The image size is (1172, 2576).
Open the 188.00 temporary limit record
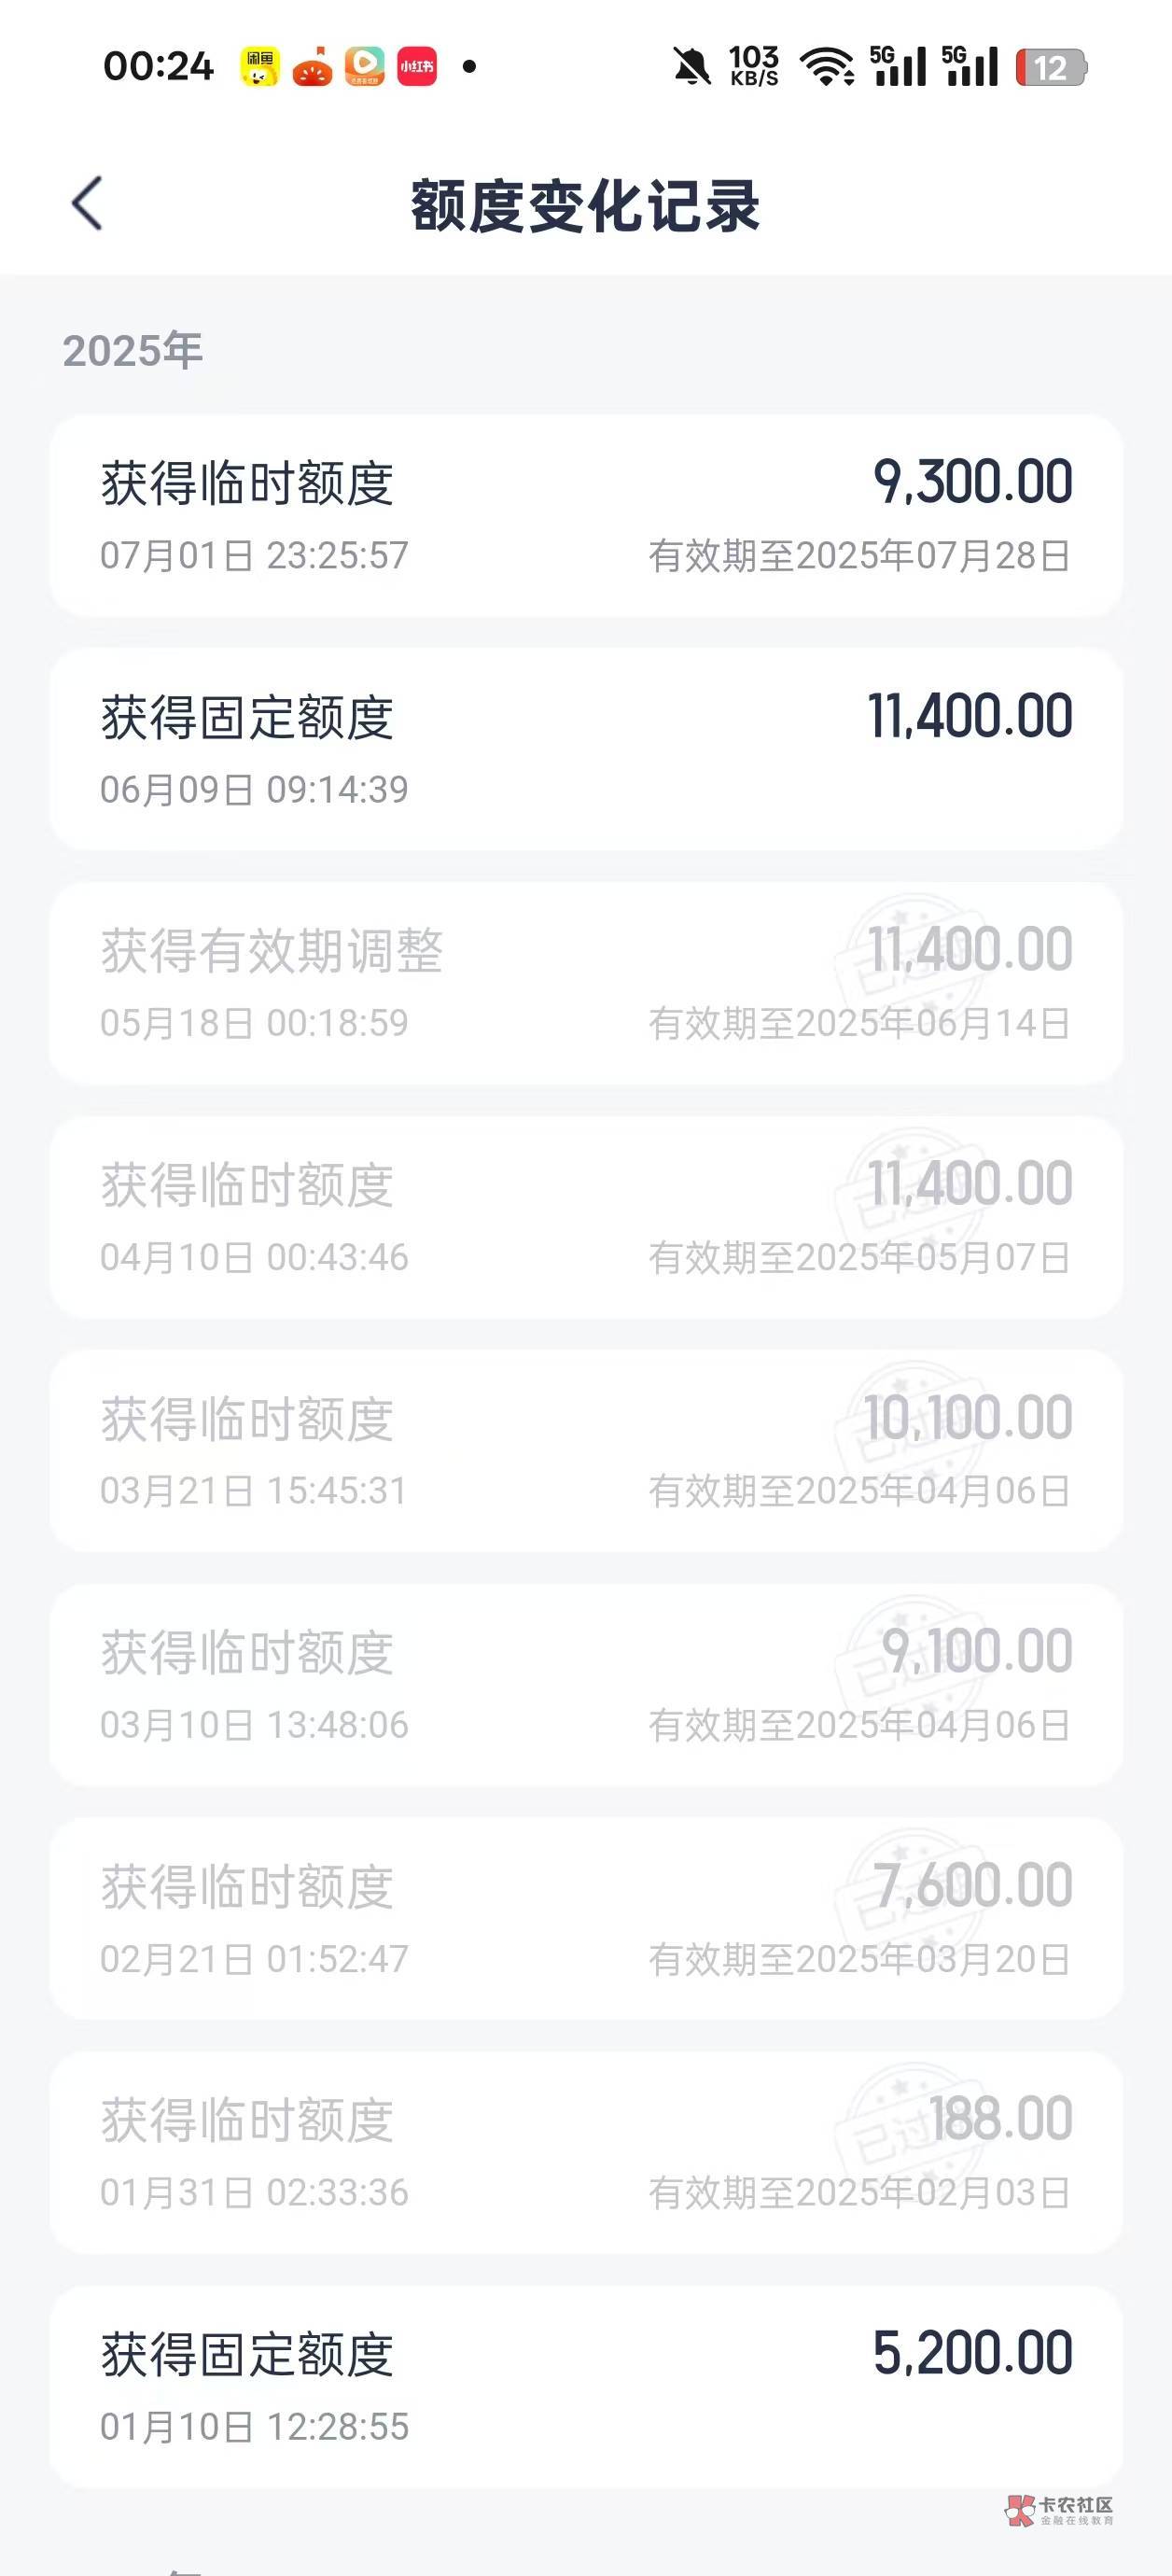[x=586, y=2154]
